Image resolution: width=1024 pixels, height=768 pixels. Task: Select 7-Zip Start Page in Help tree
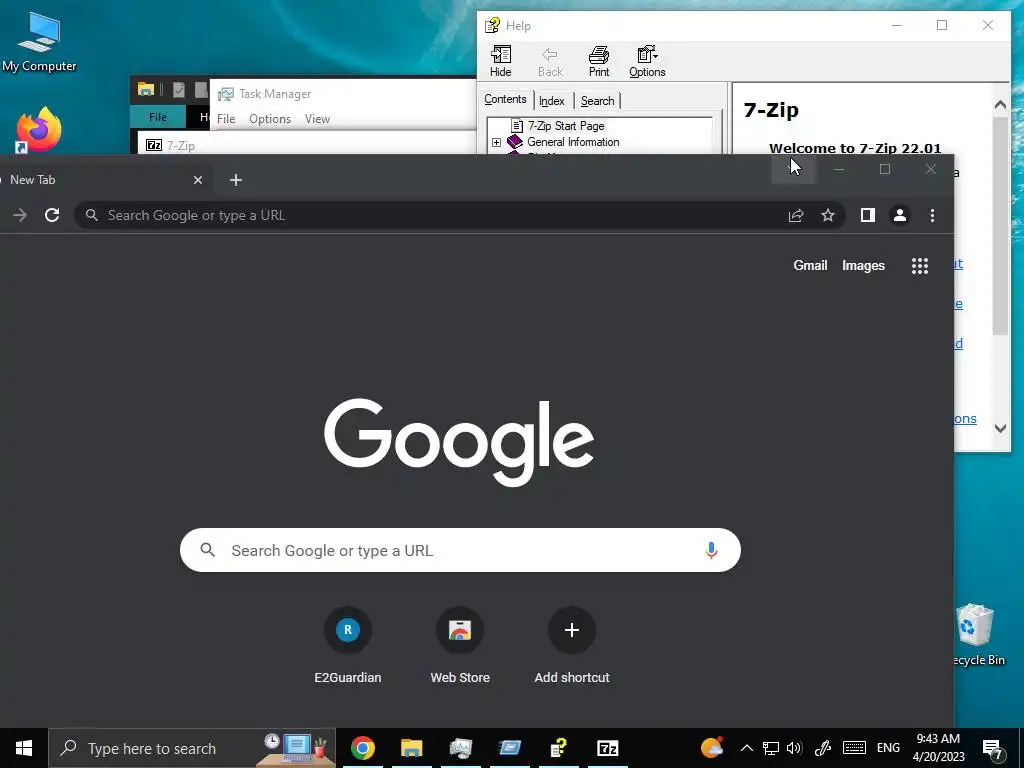point(566,125)
